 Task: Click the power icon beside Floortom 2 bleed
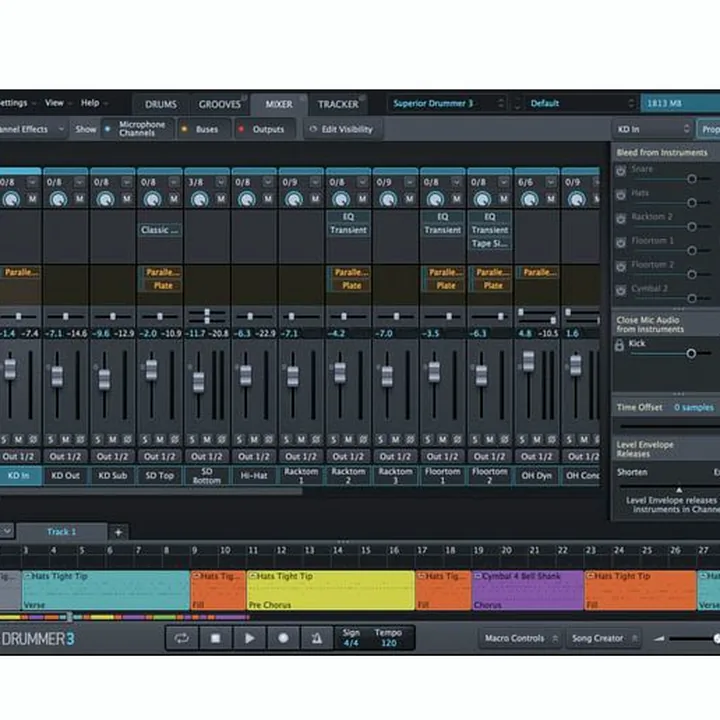[621, 266]
